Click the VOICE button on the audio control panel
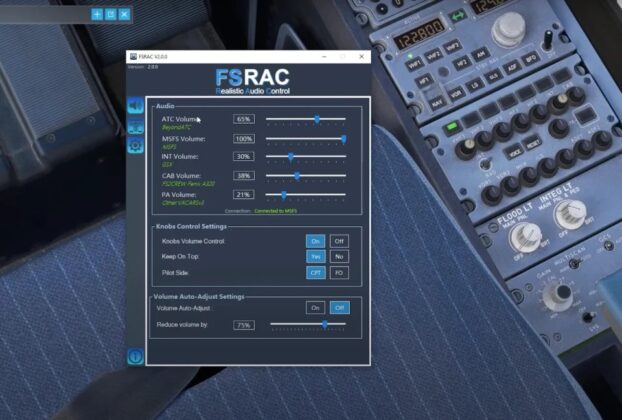 click(x=514, y=152)
